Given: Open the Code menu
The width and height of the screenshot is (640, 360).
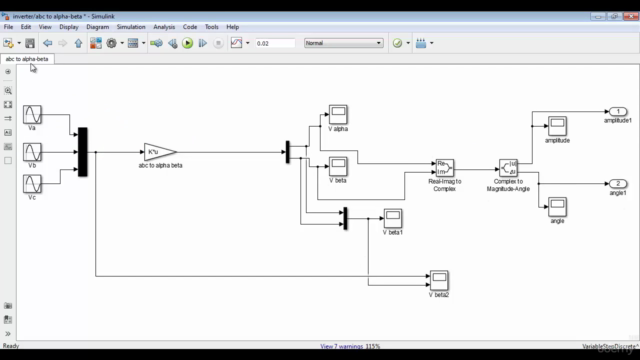Looking at the screenshot, I should click(x=190, y=27).
